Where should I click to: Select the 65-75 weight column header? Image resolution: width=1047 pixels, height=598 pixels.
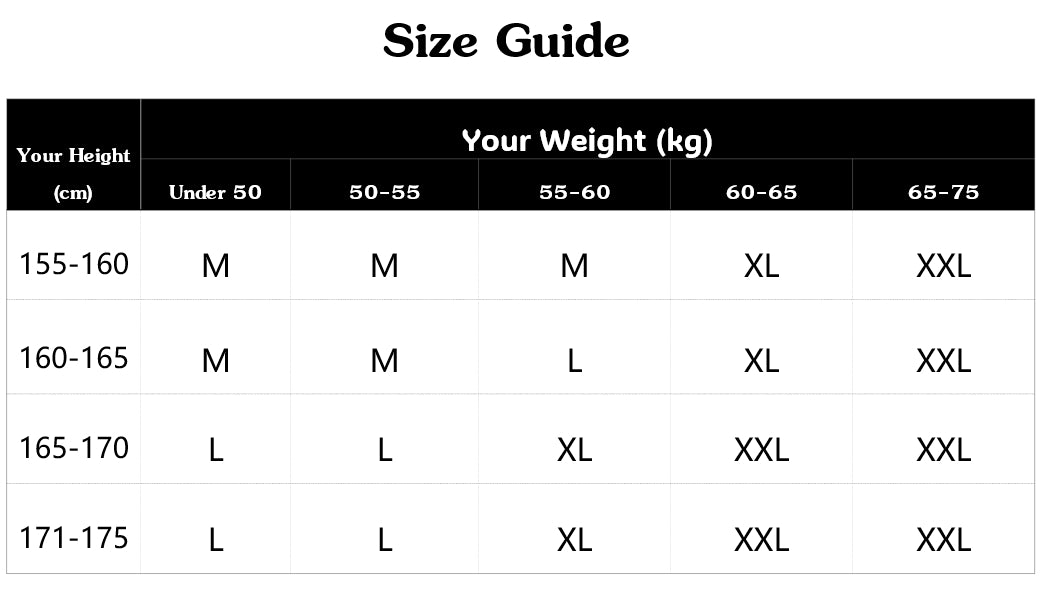pos(943,192)
